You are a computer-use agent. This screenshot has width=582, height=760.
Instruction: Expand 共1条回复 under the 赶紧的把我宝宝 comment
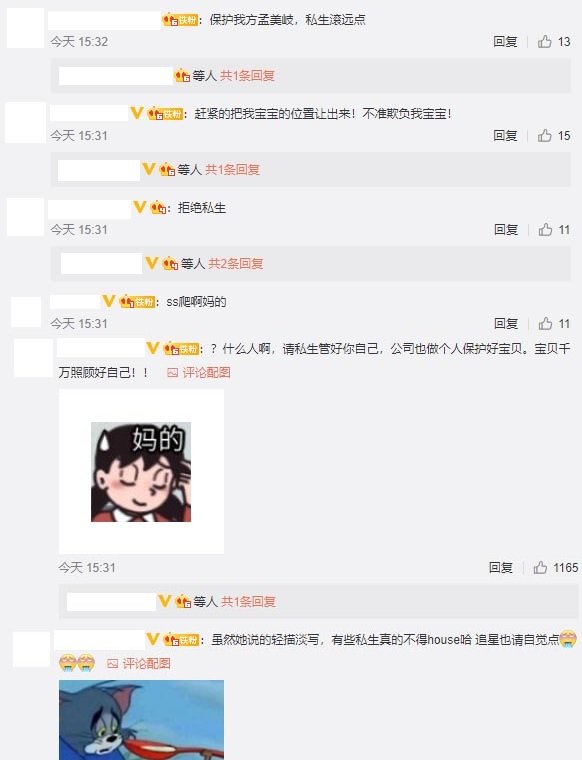[232, 170]
